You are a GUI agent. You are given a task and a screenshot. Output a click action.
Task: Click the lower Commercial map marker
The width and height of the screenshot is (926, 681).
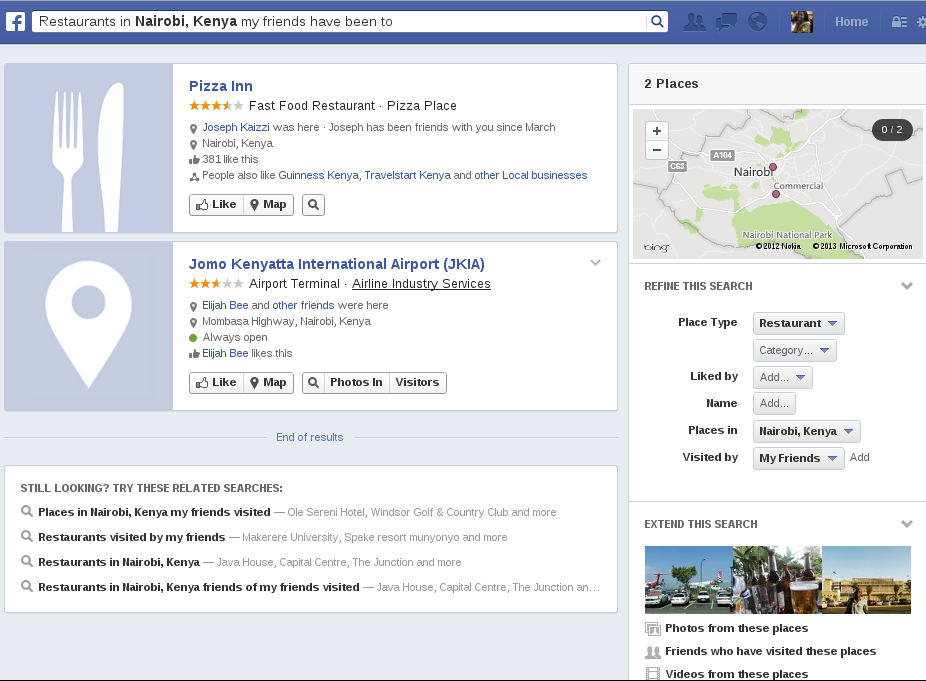776,194
